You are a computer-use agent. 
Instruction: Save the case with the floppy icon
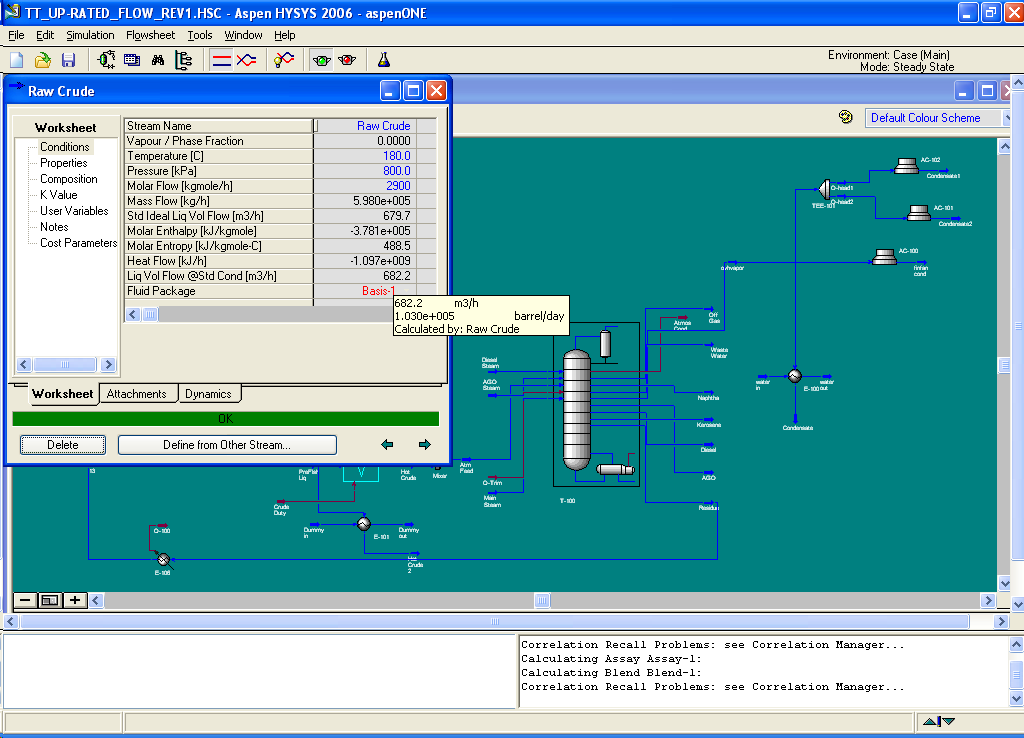[x=68, y=61]
